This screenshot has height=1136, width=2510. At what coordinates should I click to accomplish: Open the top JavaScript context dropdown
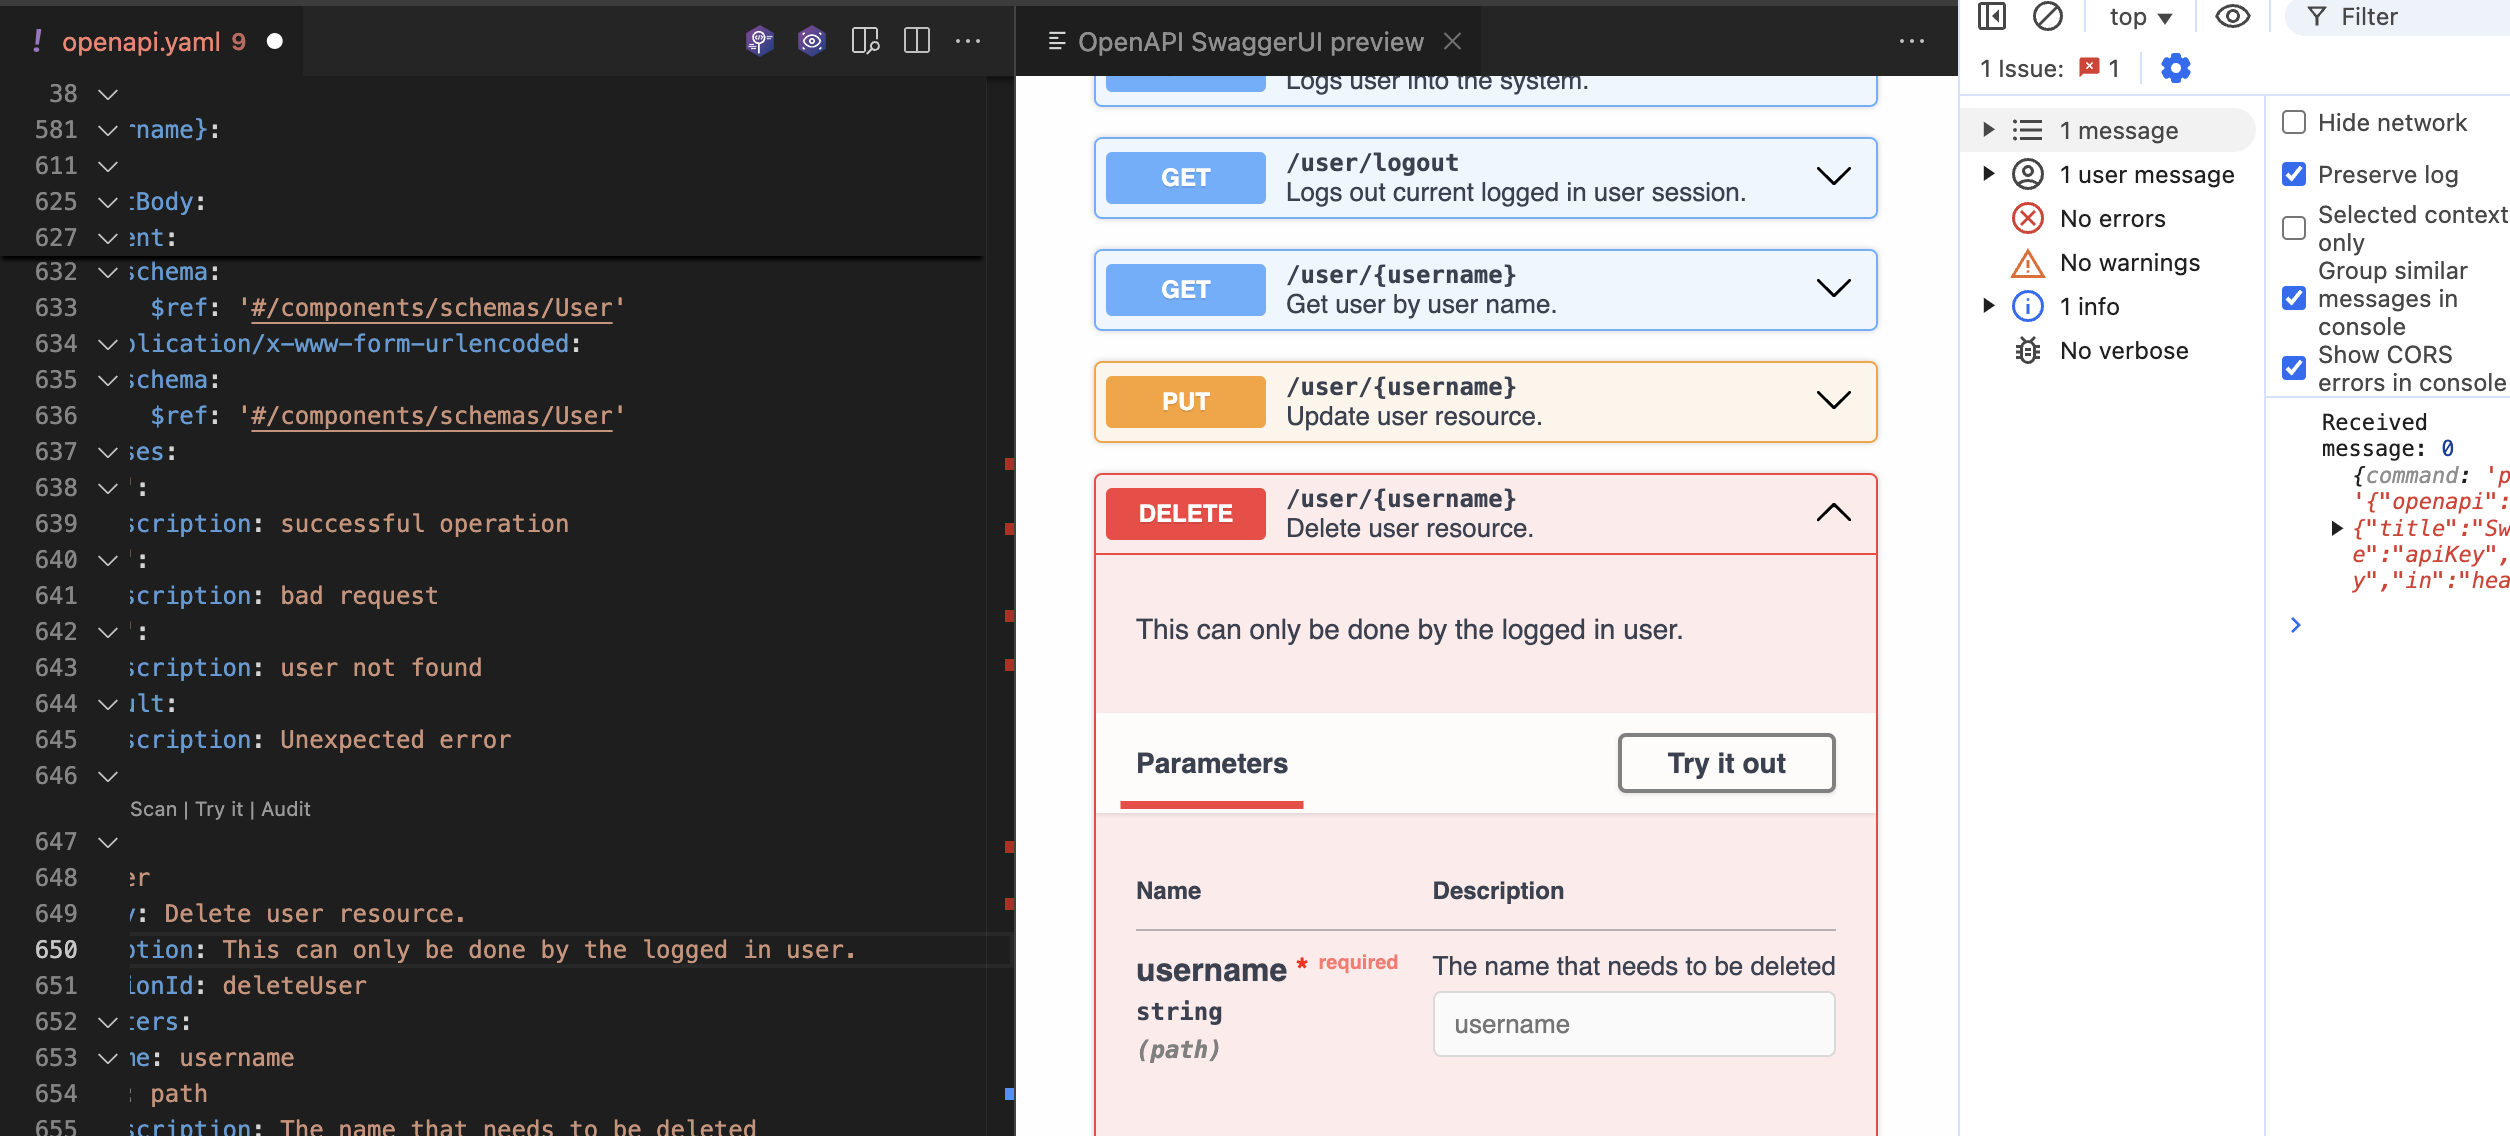point(2140,17)
